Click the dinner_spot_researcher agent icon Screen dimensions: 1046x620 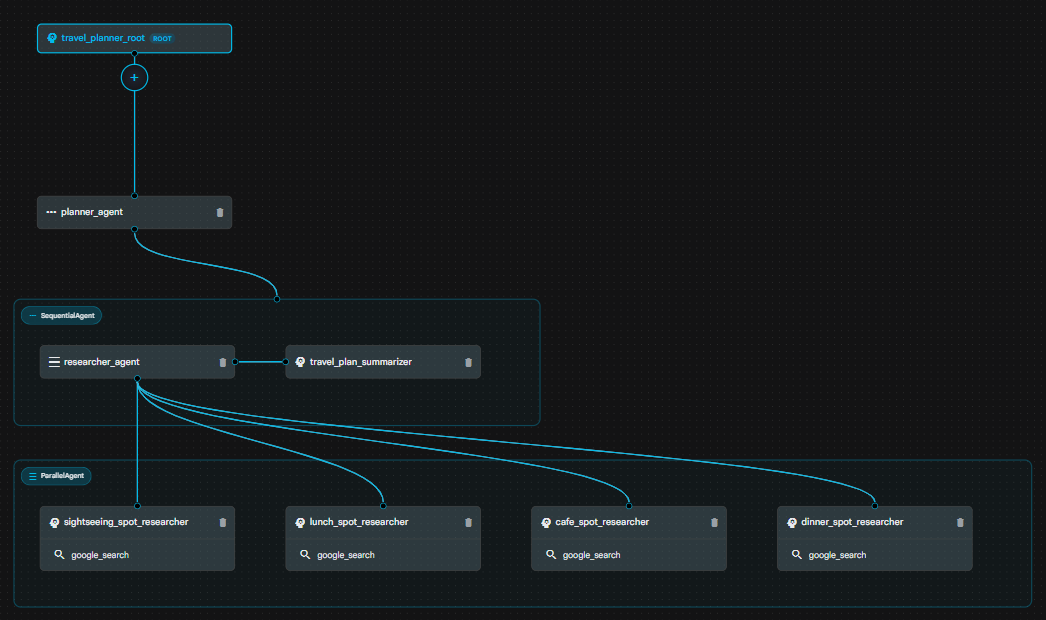click(x=792, y=522)
